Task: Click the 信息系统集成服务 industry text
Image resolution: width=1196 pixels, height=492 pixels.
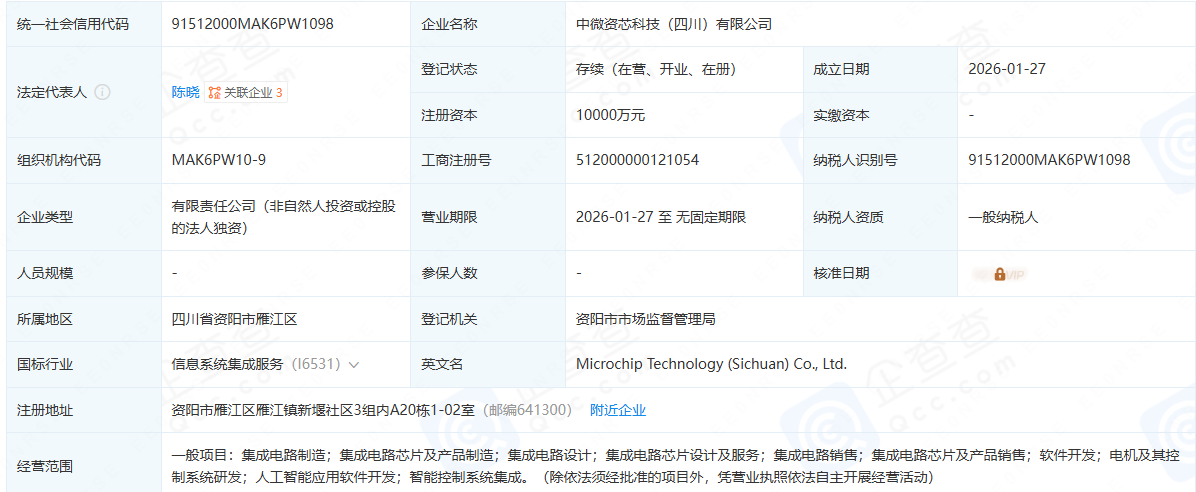Action: (x=228, y=364)
